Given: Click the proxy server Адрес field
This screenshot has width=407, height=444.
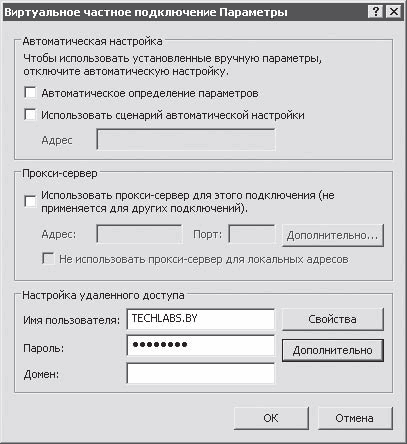Looking at the screenshot, I should point(139,234).
